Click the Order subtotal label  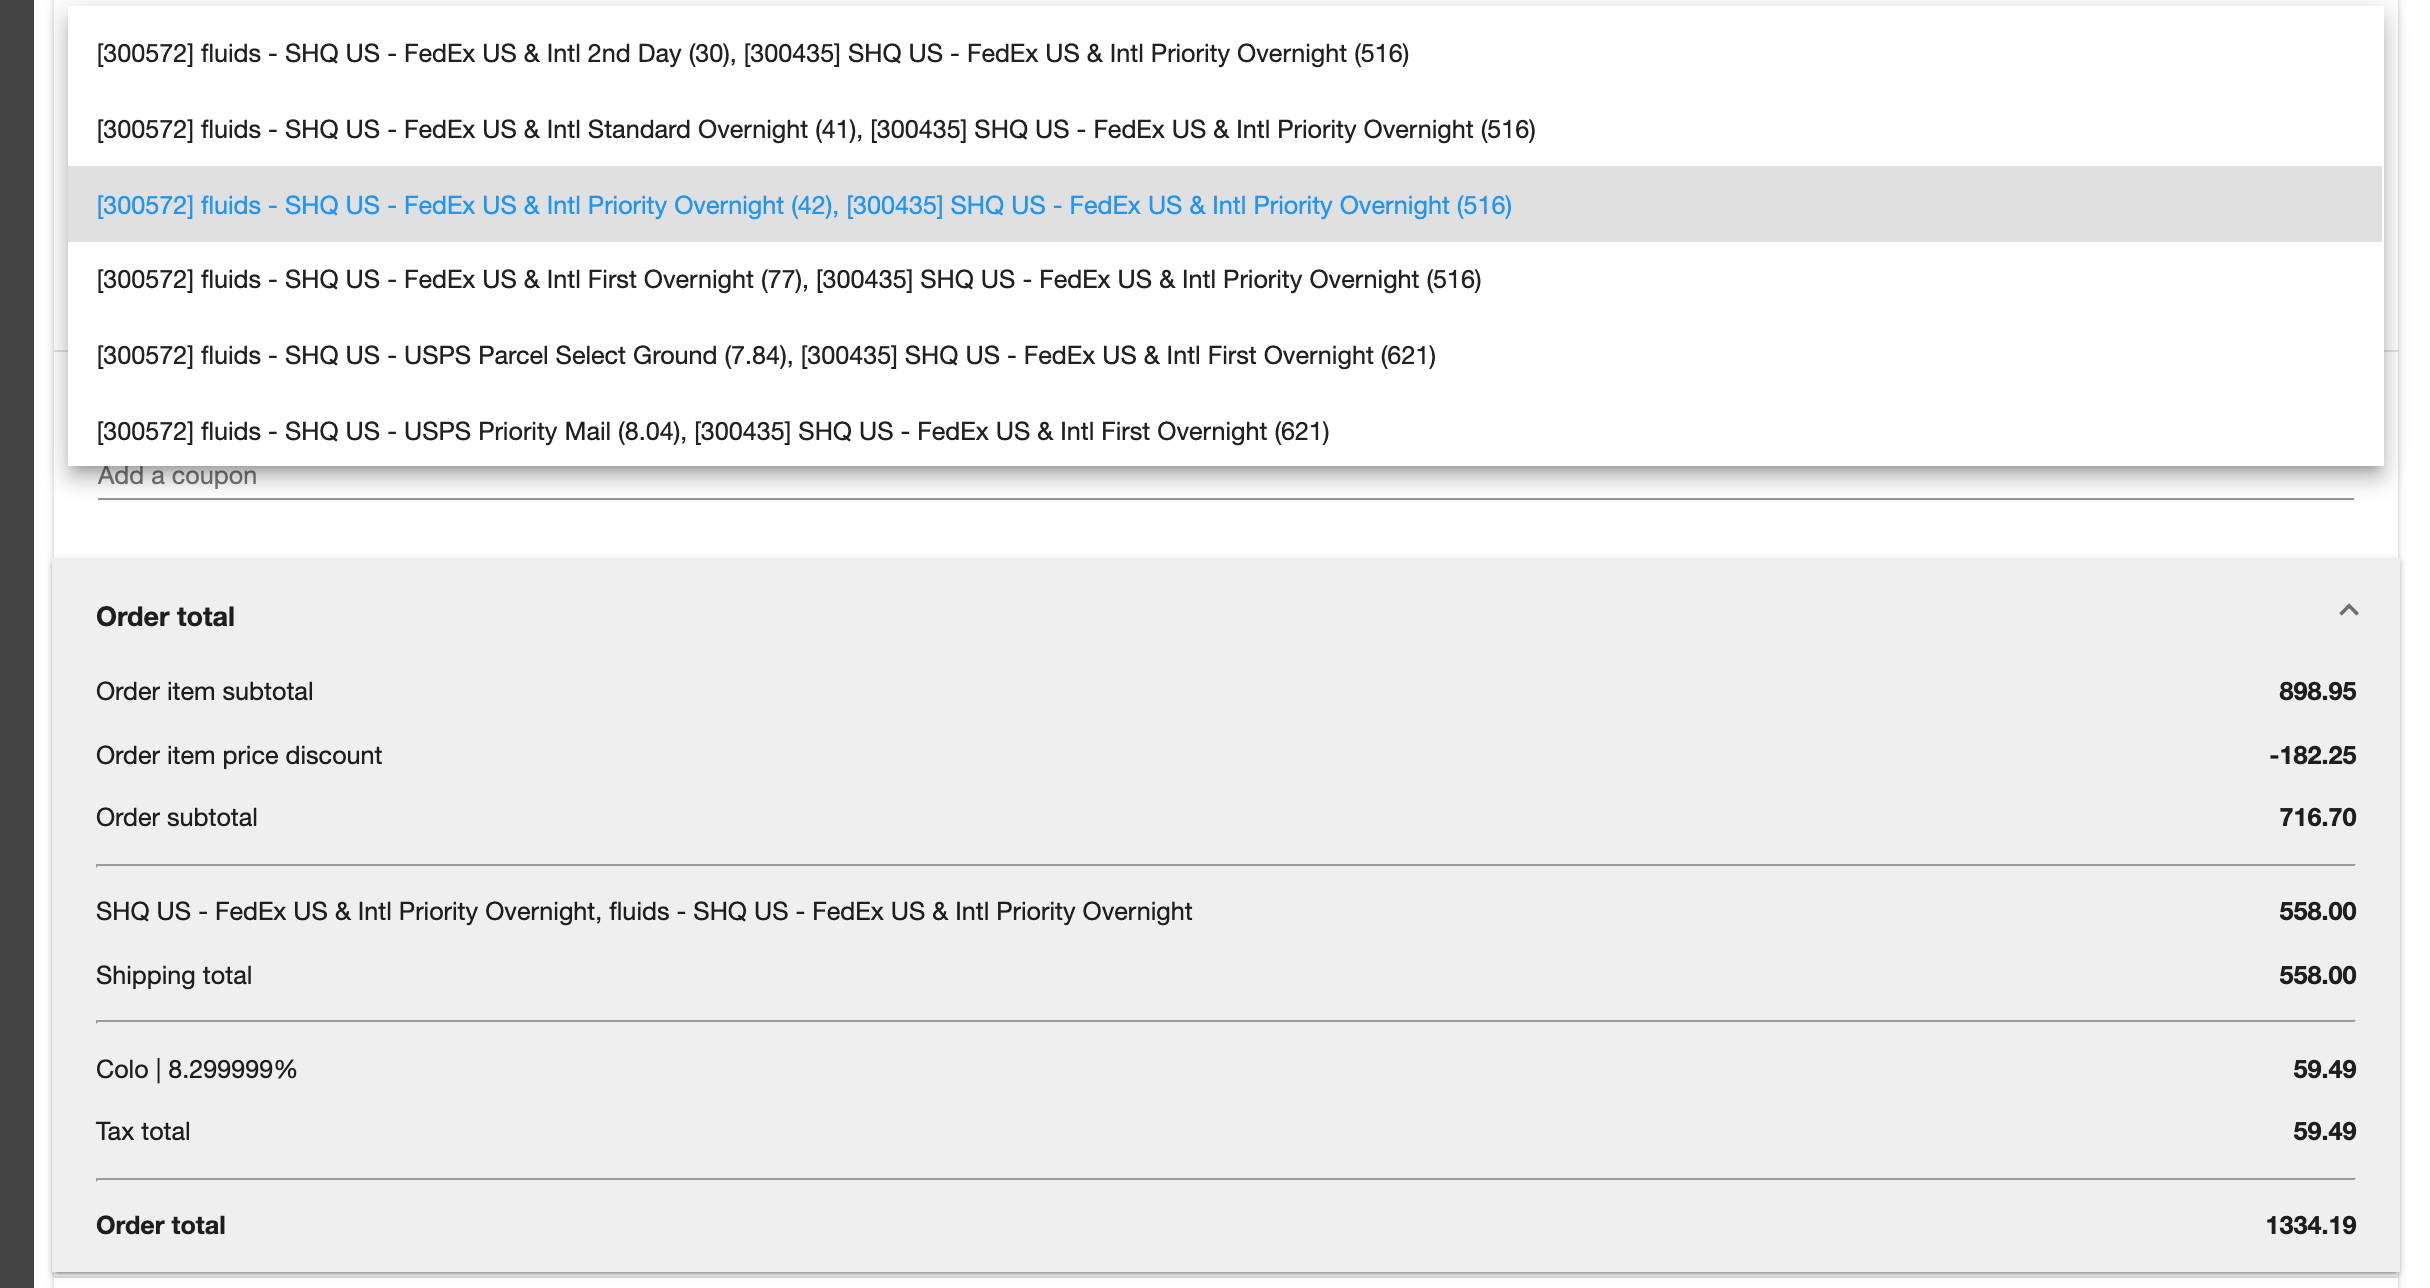(176, 818)
